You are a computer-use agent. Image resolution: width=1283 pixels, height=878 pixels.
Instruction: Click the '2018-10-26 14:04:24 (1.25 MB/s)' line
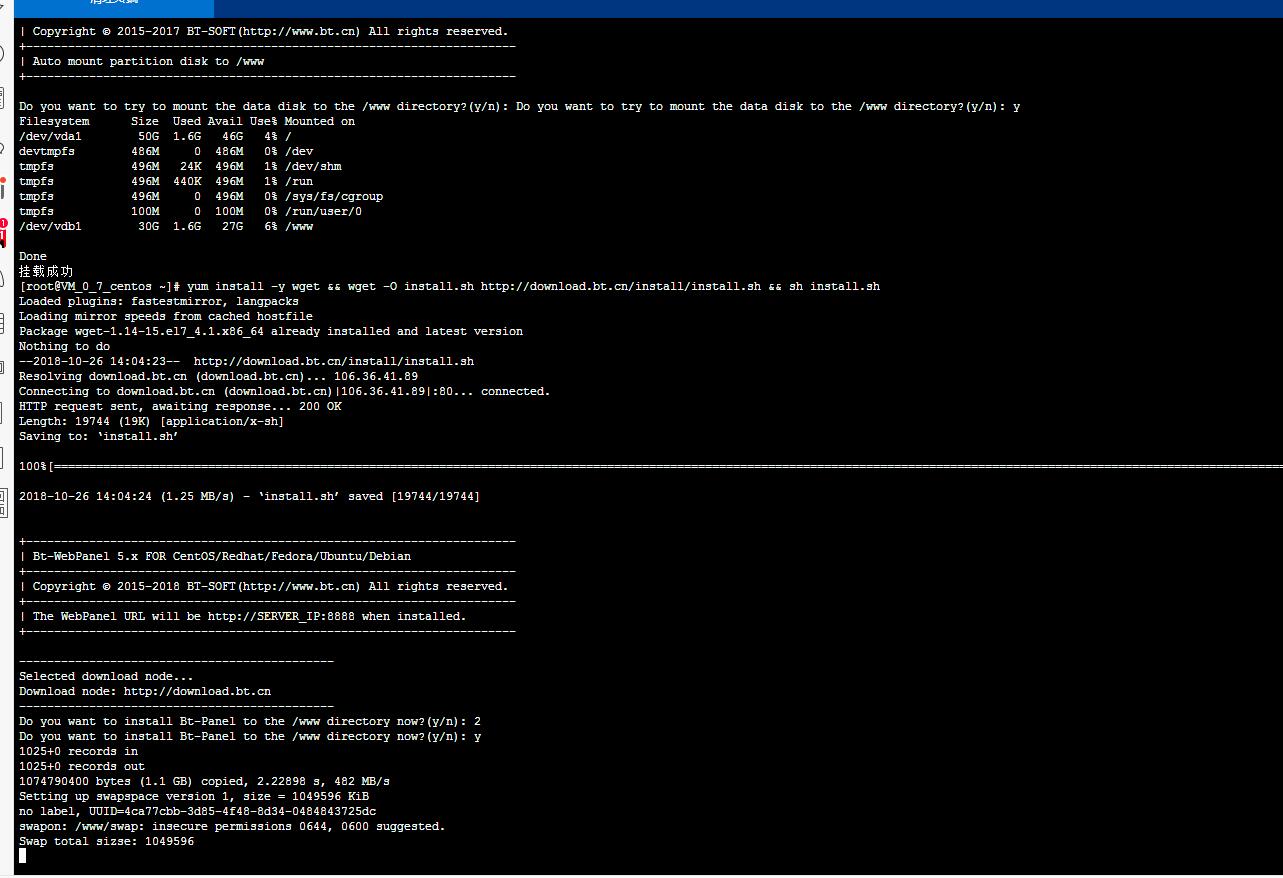(x=250, y=496)
